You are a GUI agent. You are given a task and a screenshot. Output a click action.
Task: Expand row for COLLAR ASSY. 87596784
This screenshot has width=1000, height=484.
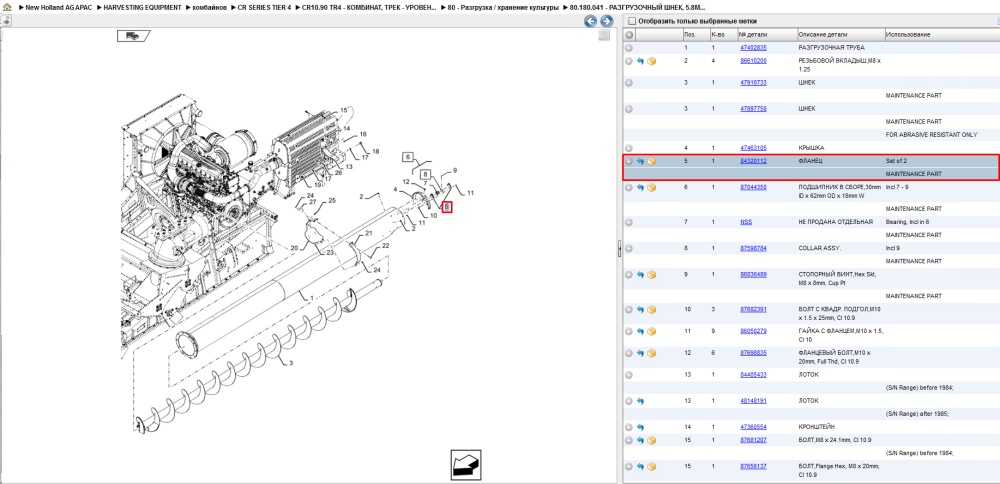(x=629, y=248)
